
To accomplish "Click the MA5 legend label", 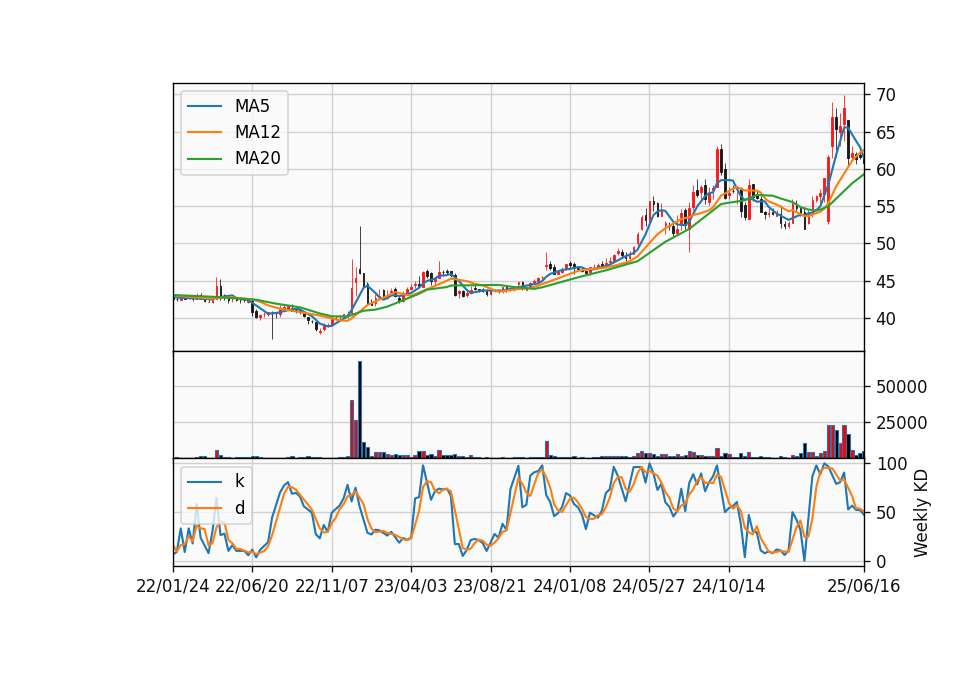I will pyautogui.click(x=252, y=106).
